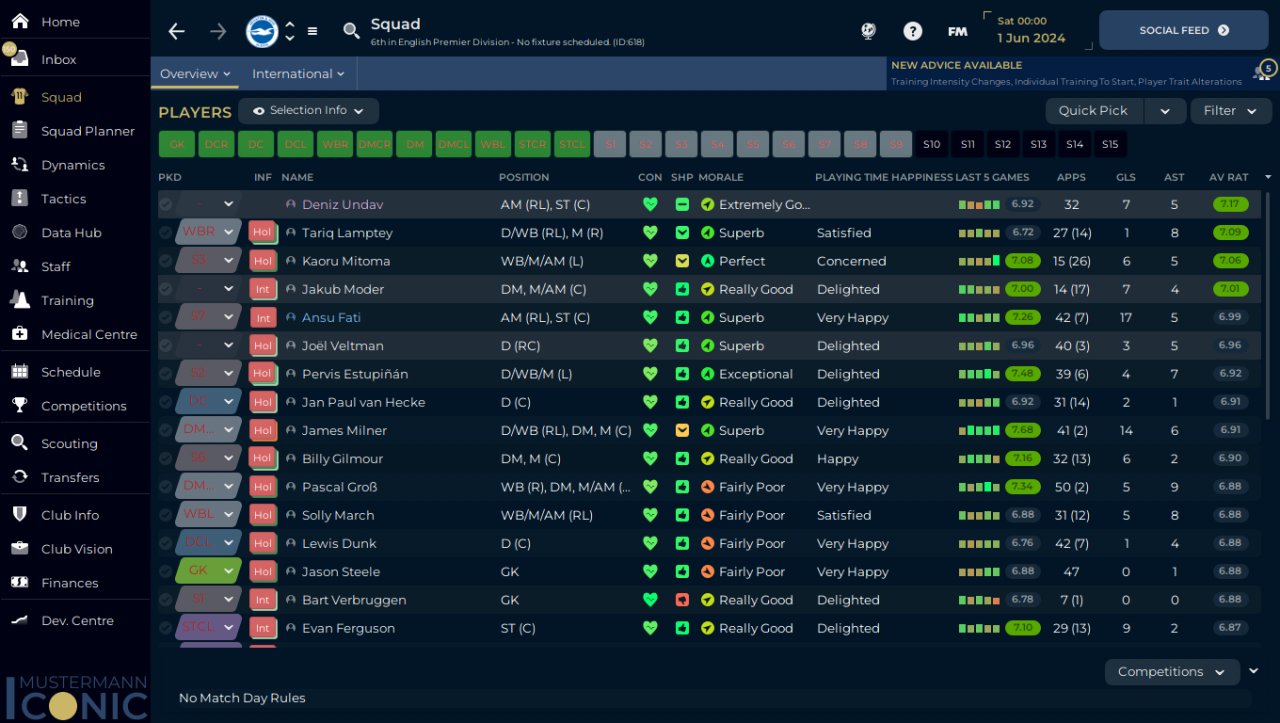The width and height of the screenshot is (1280, 723).
Task: Expand the Selection Info dropdown
Action: pos(308,111)
